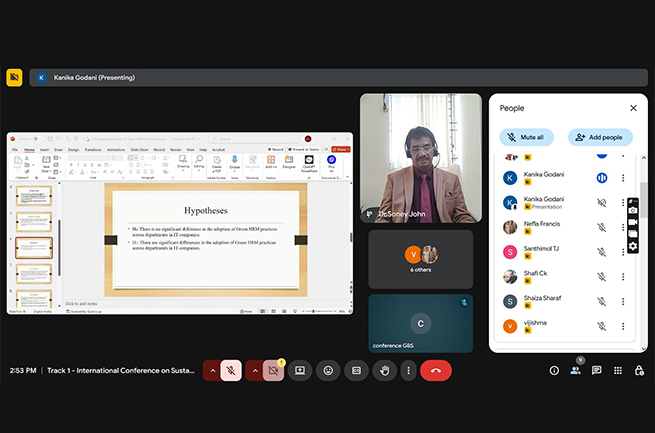Close the People panel

(633, 108)
